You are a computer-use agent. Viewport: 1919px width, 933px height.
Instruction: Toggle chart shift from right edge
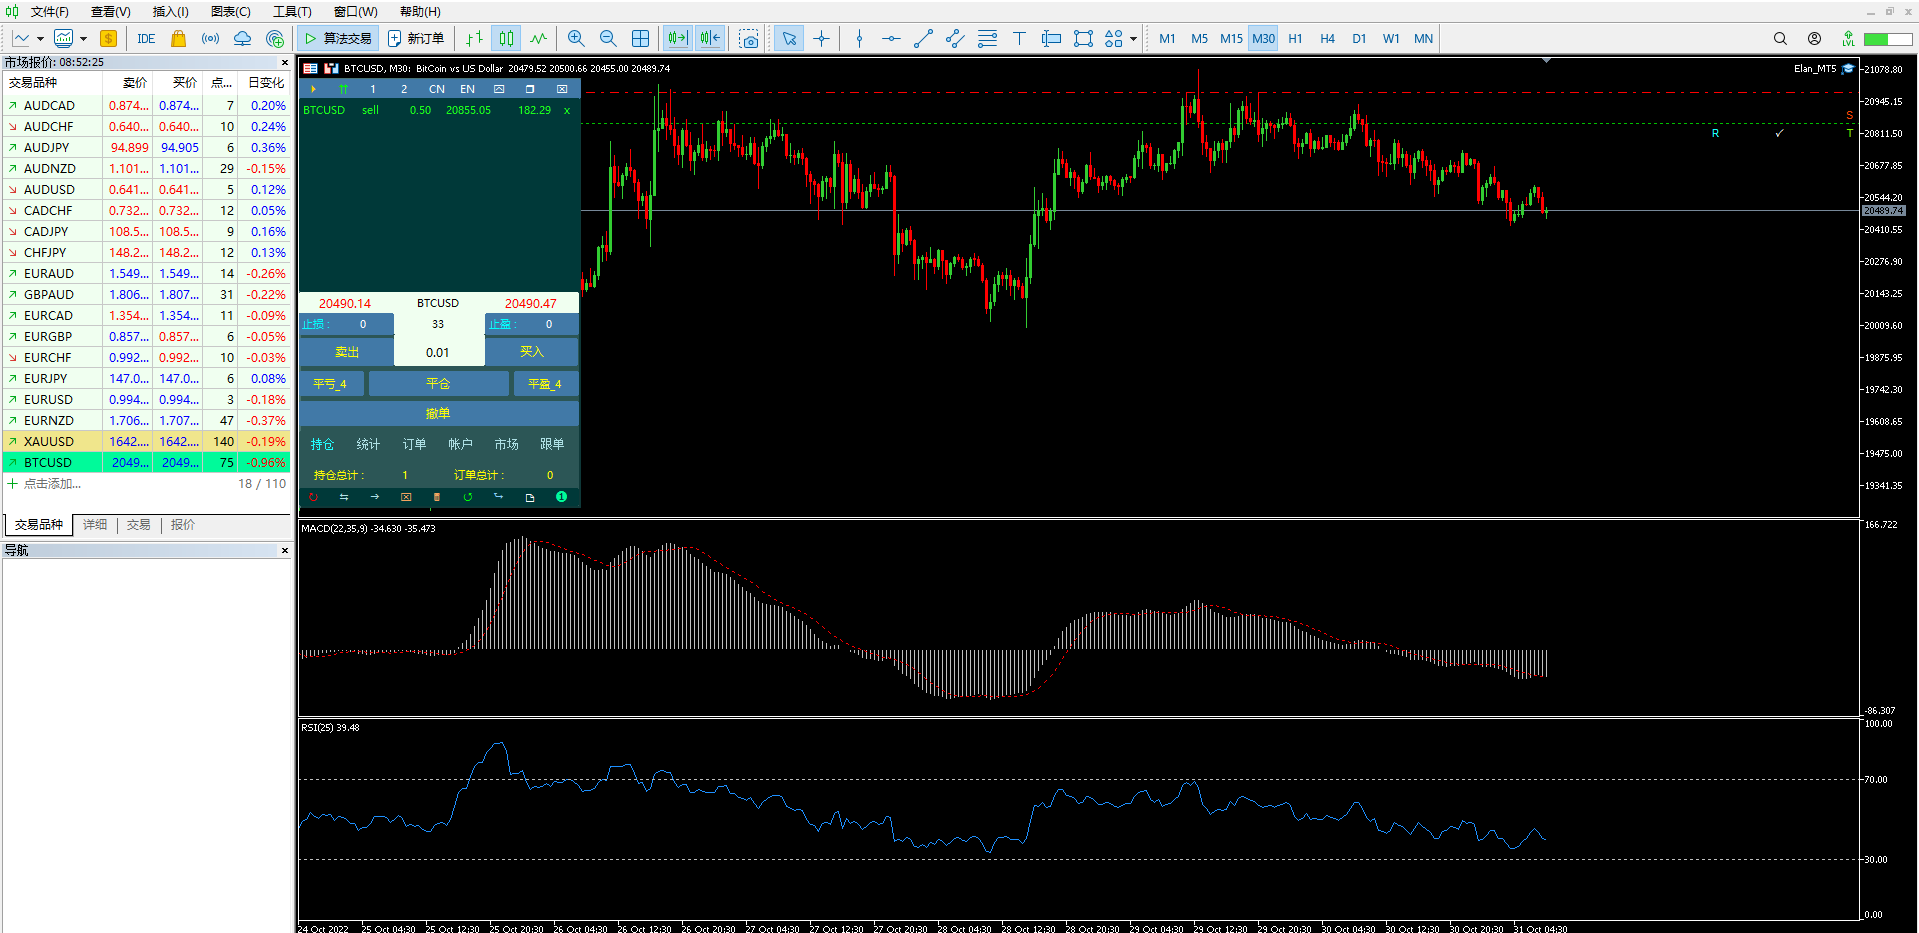tap(710, 39)
